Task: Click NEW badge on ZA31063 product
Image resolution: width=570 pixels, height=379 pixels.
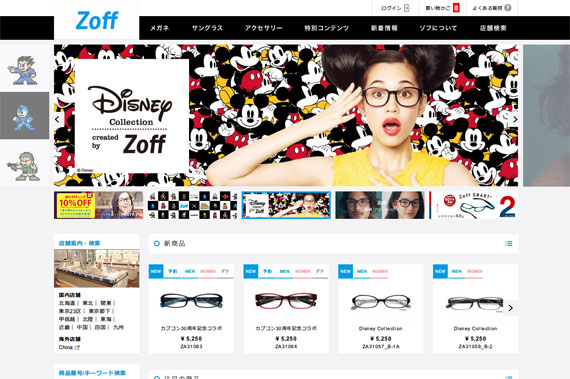Action: coord(156,271)
